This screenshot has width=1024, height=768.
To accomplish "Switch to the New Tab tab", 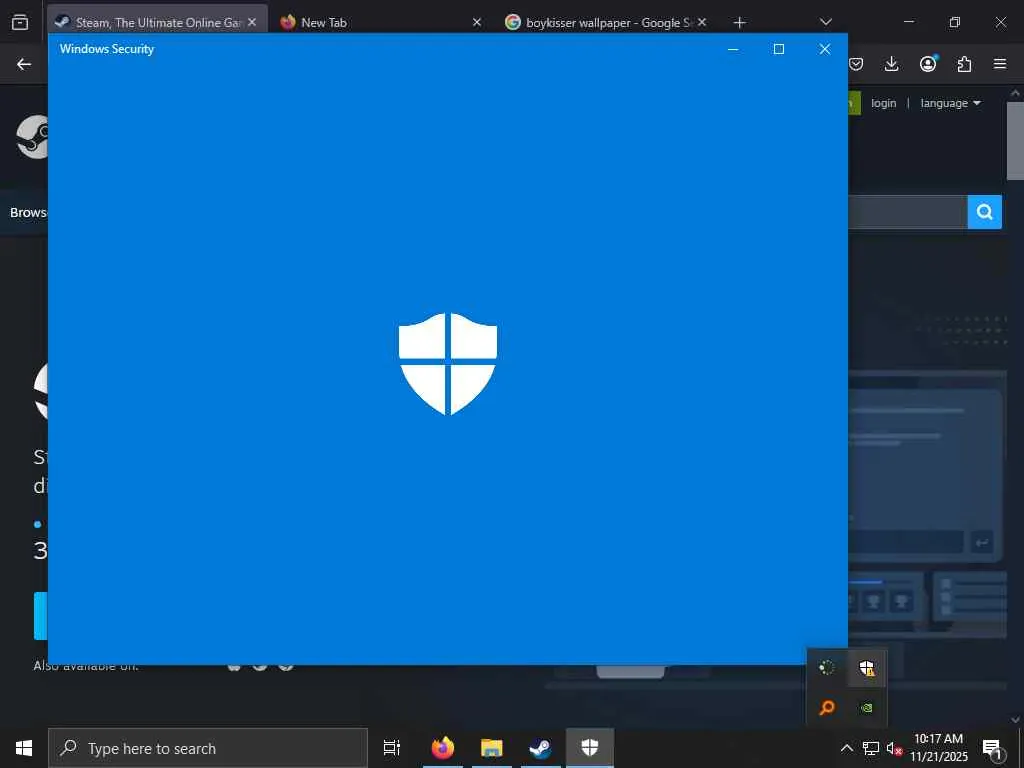I will pos(380,22).
